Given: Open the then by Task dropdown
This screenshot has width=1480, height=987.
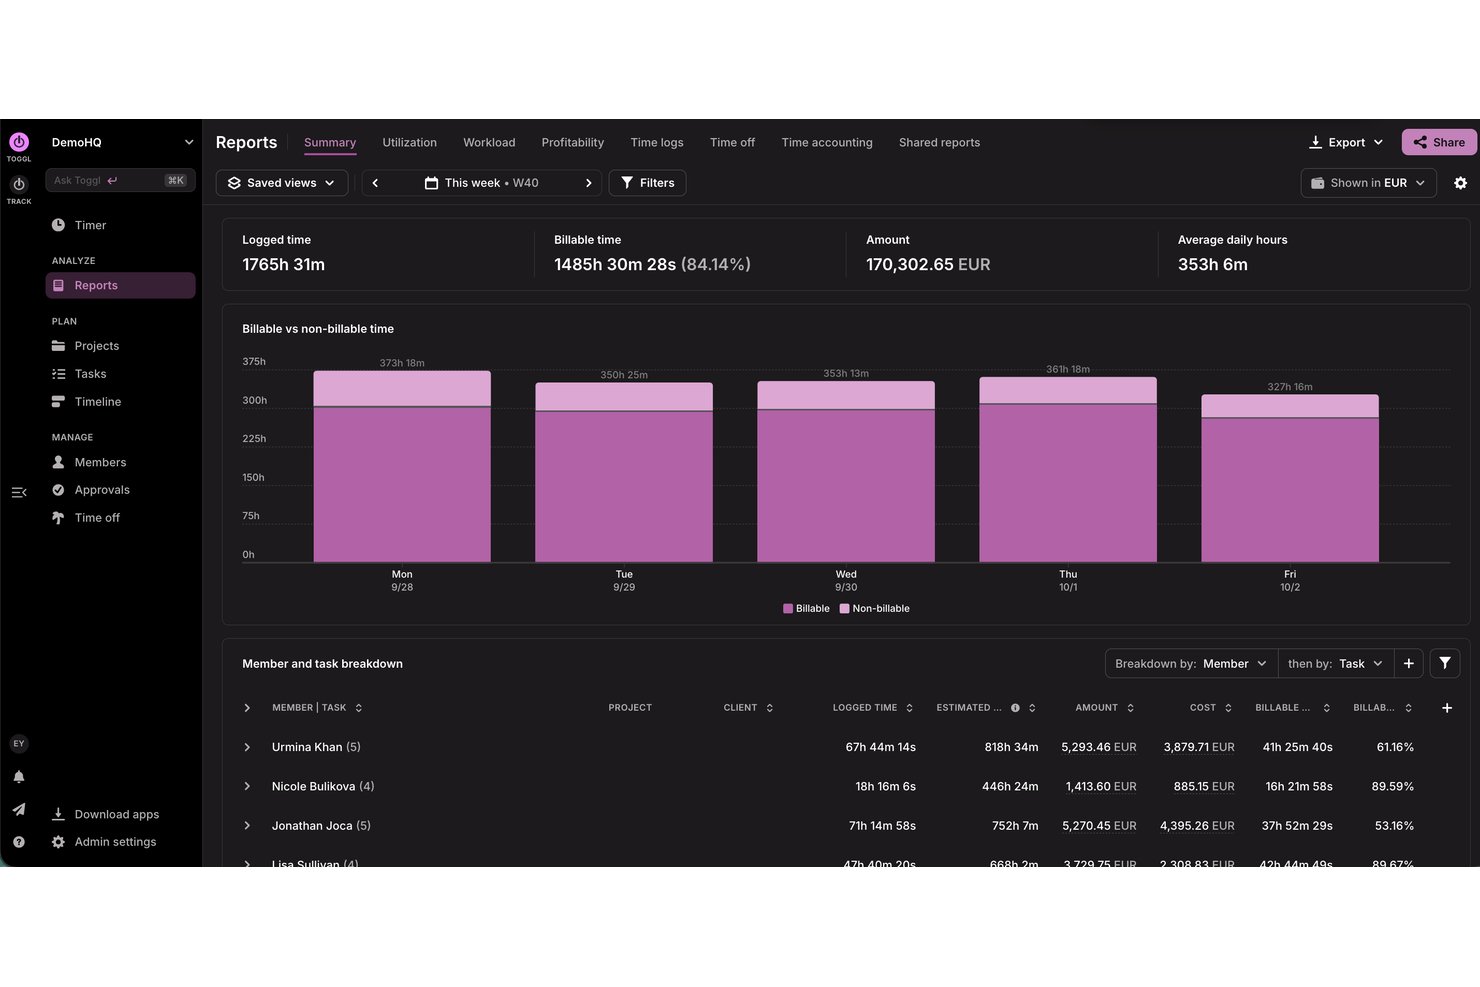Looking at the screenshot, I should (x=1335, y=664).
